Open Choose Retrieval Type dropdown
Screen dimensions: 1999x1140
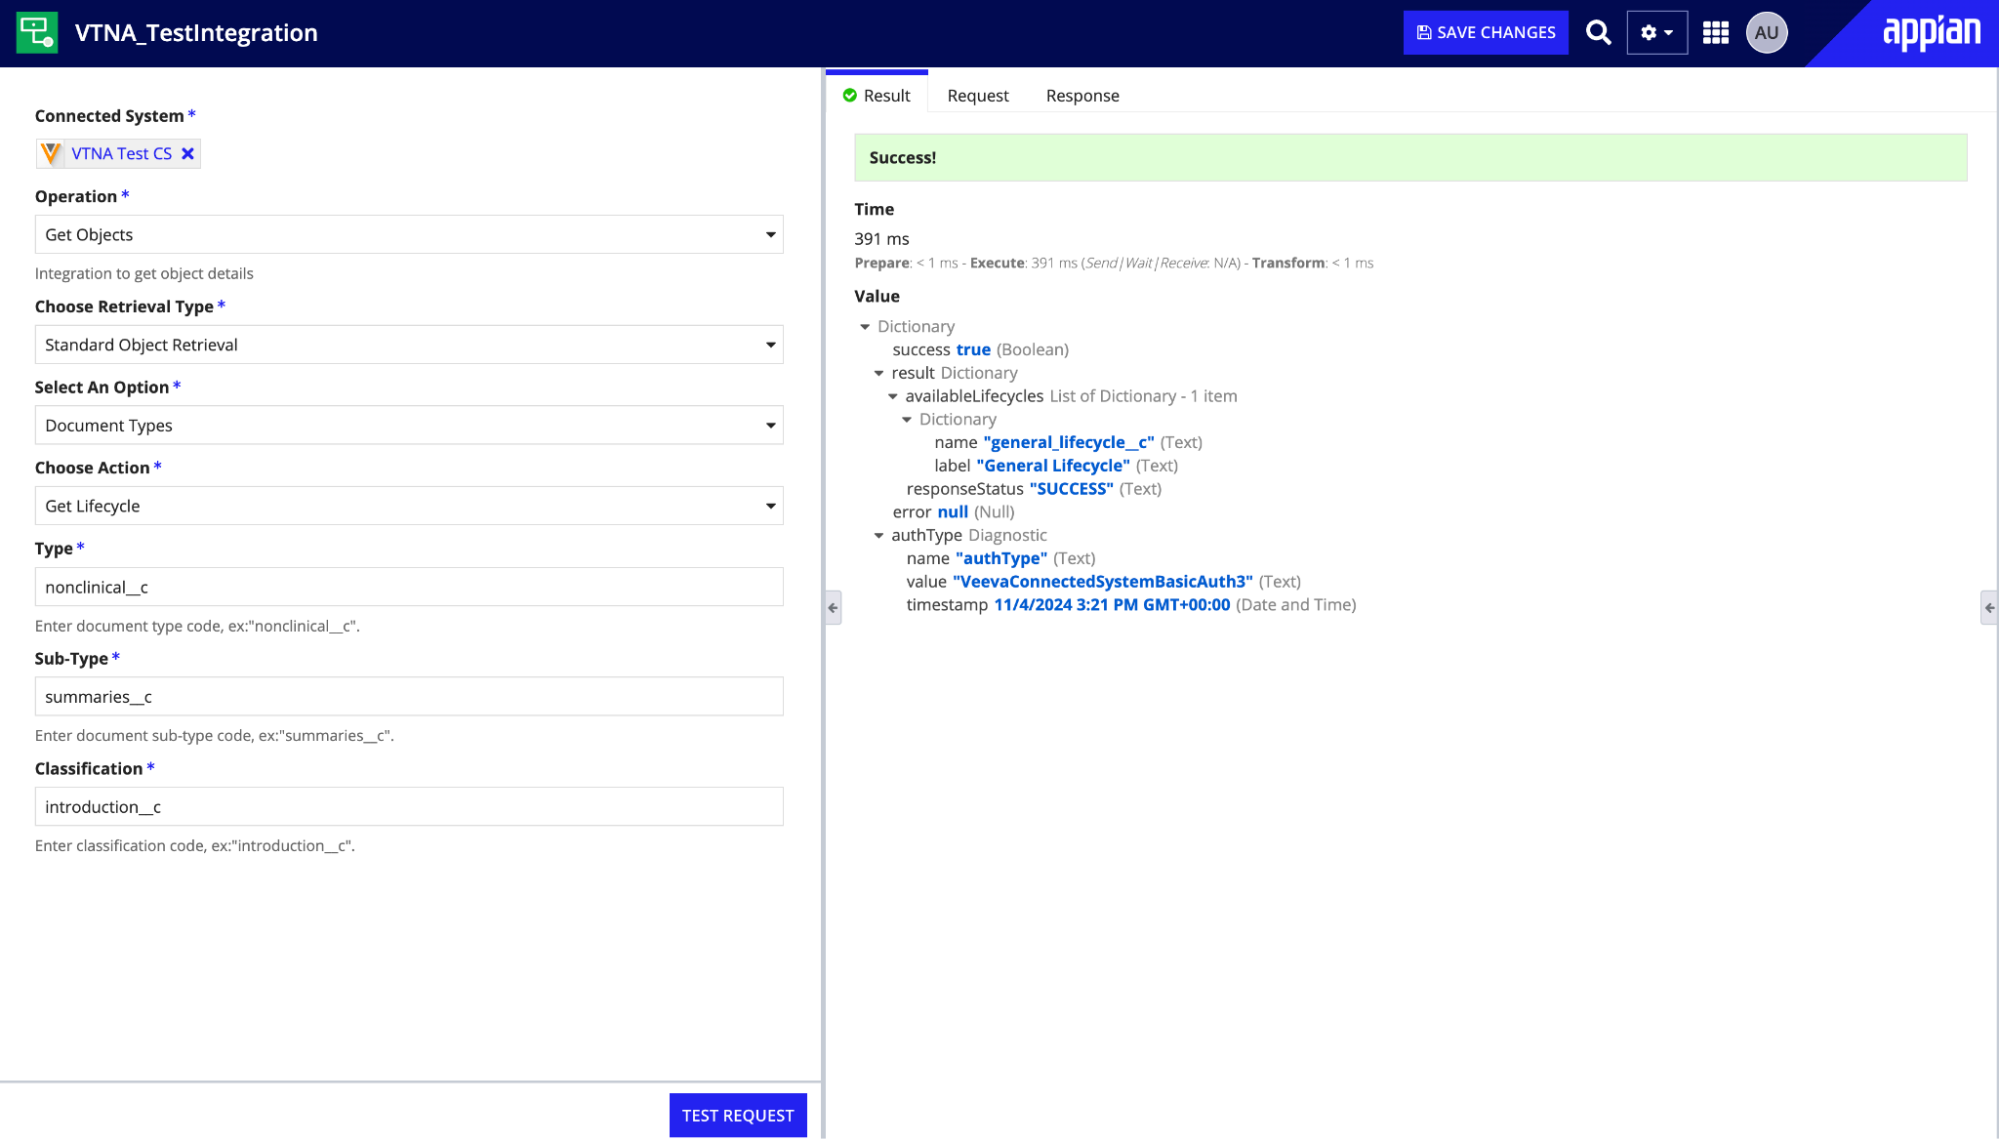tap(409, 344)
